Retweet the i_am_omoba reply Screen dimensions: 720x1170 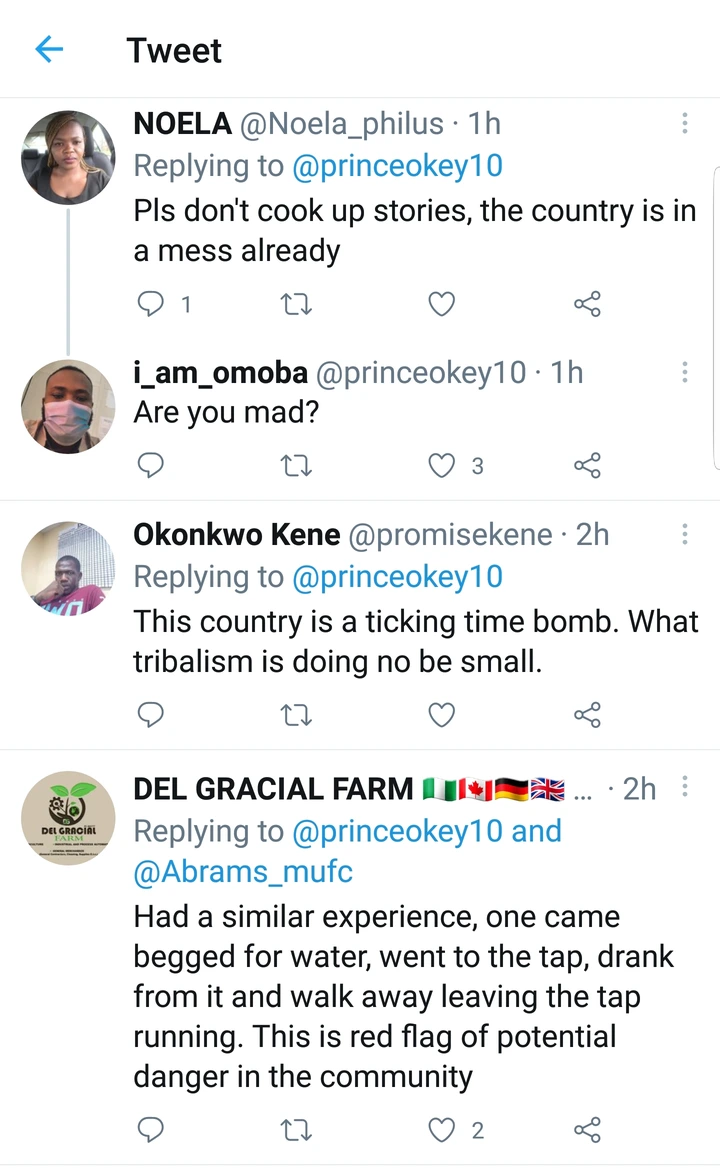click(x=296, y=465)
